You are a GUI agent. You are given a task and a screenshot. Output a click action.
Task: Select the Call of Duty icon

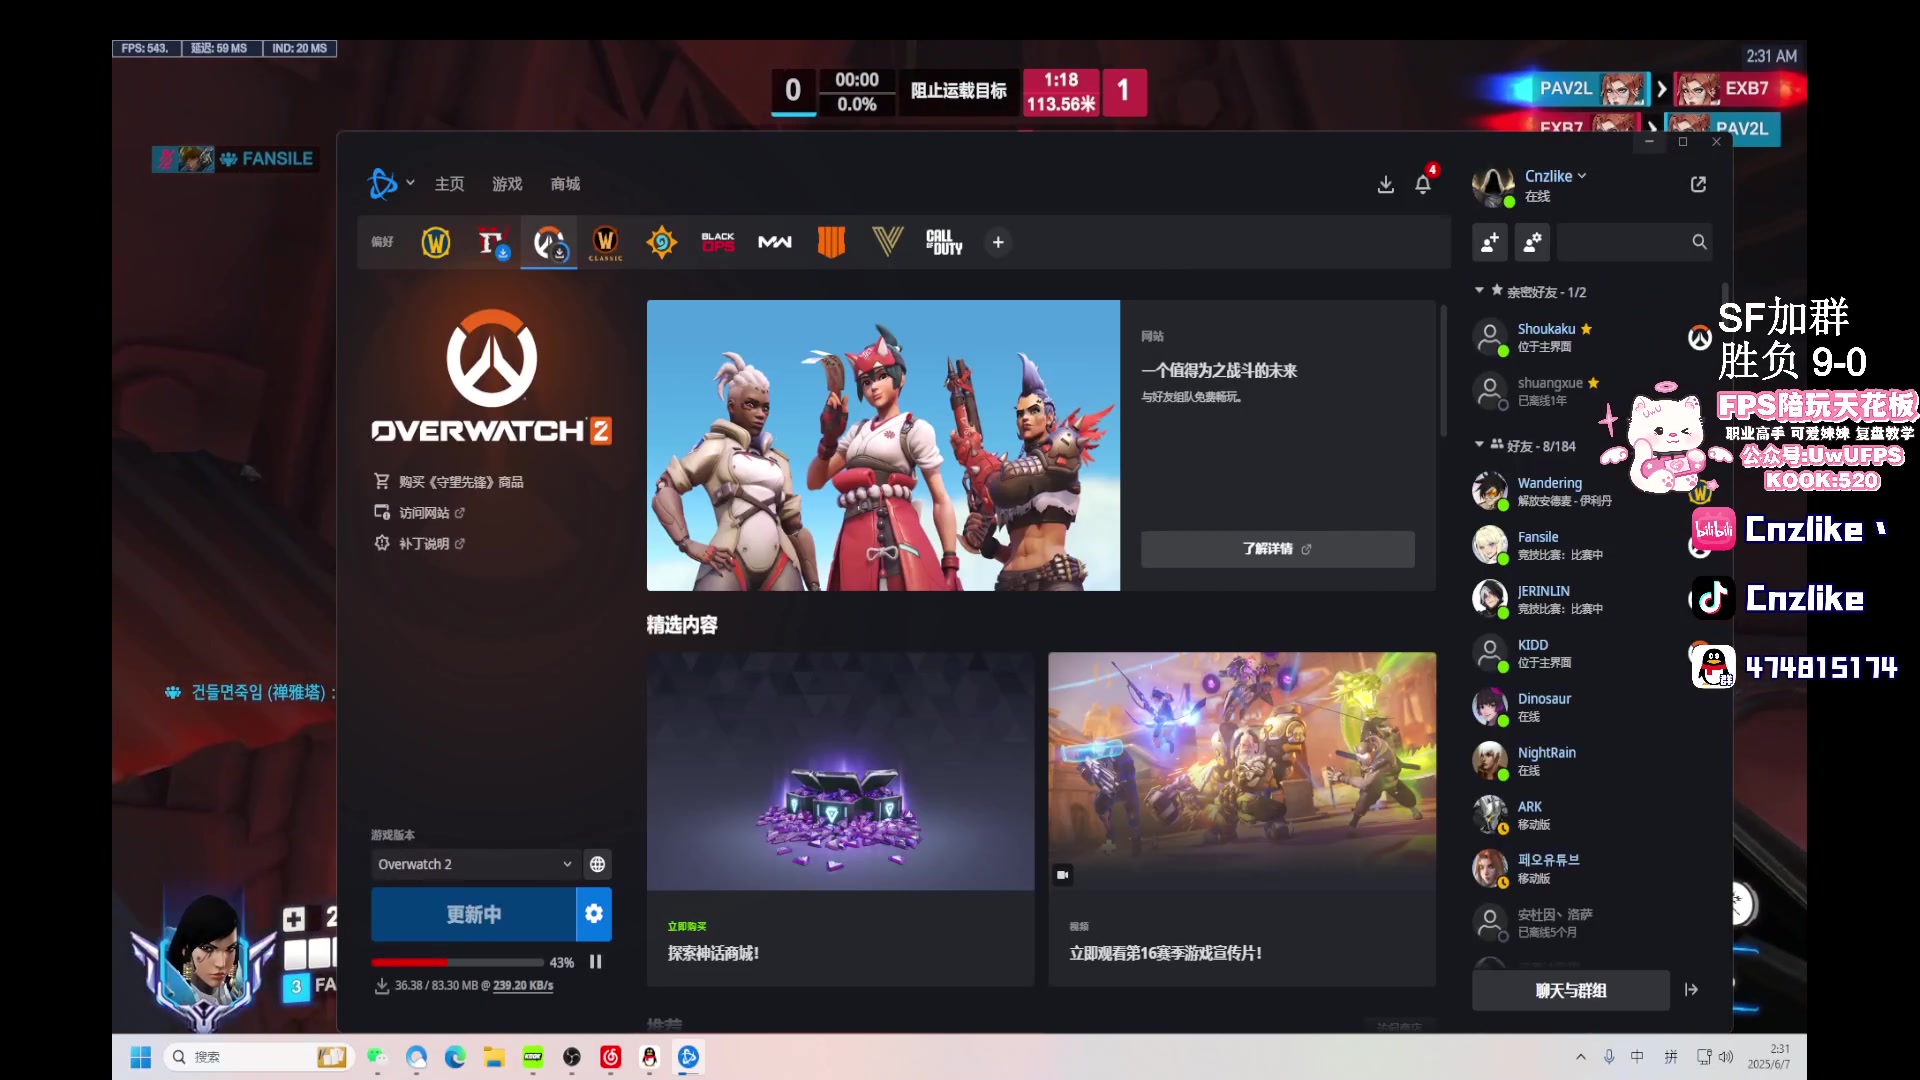click(944, 242)
